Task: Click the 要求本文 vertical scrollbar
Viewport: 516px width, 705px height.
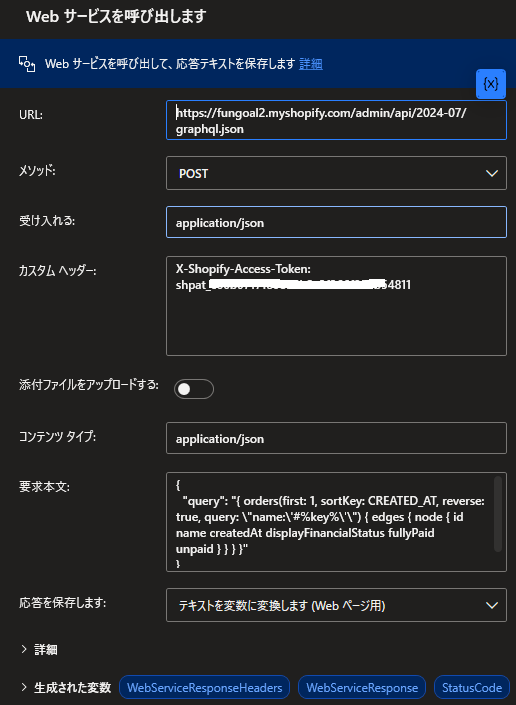Action: (x=498, y=514)
